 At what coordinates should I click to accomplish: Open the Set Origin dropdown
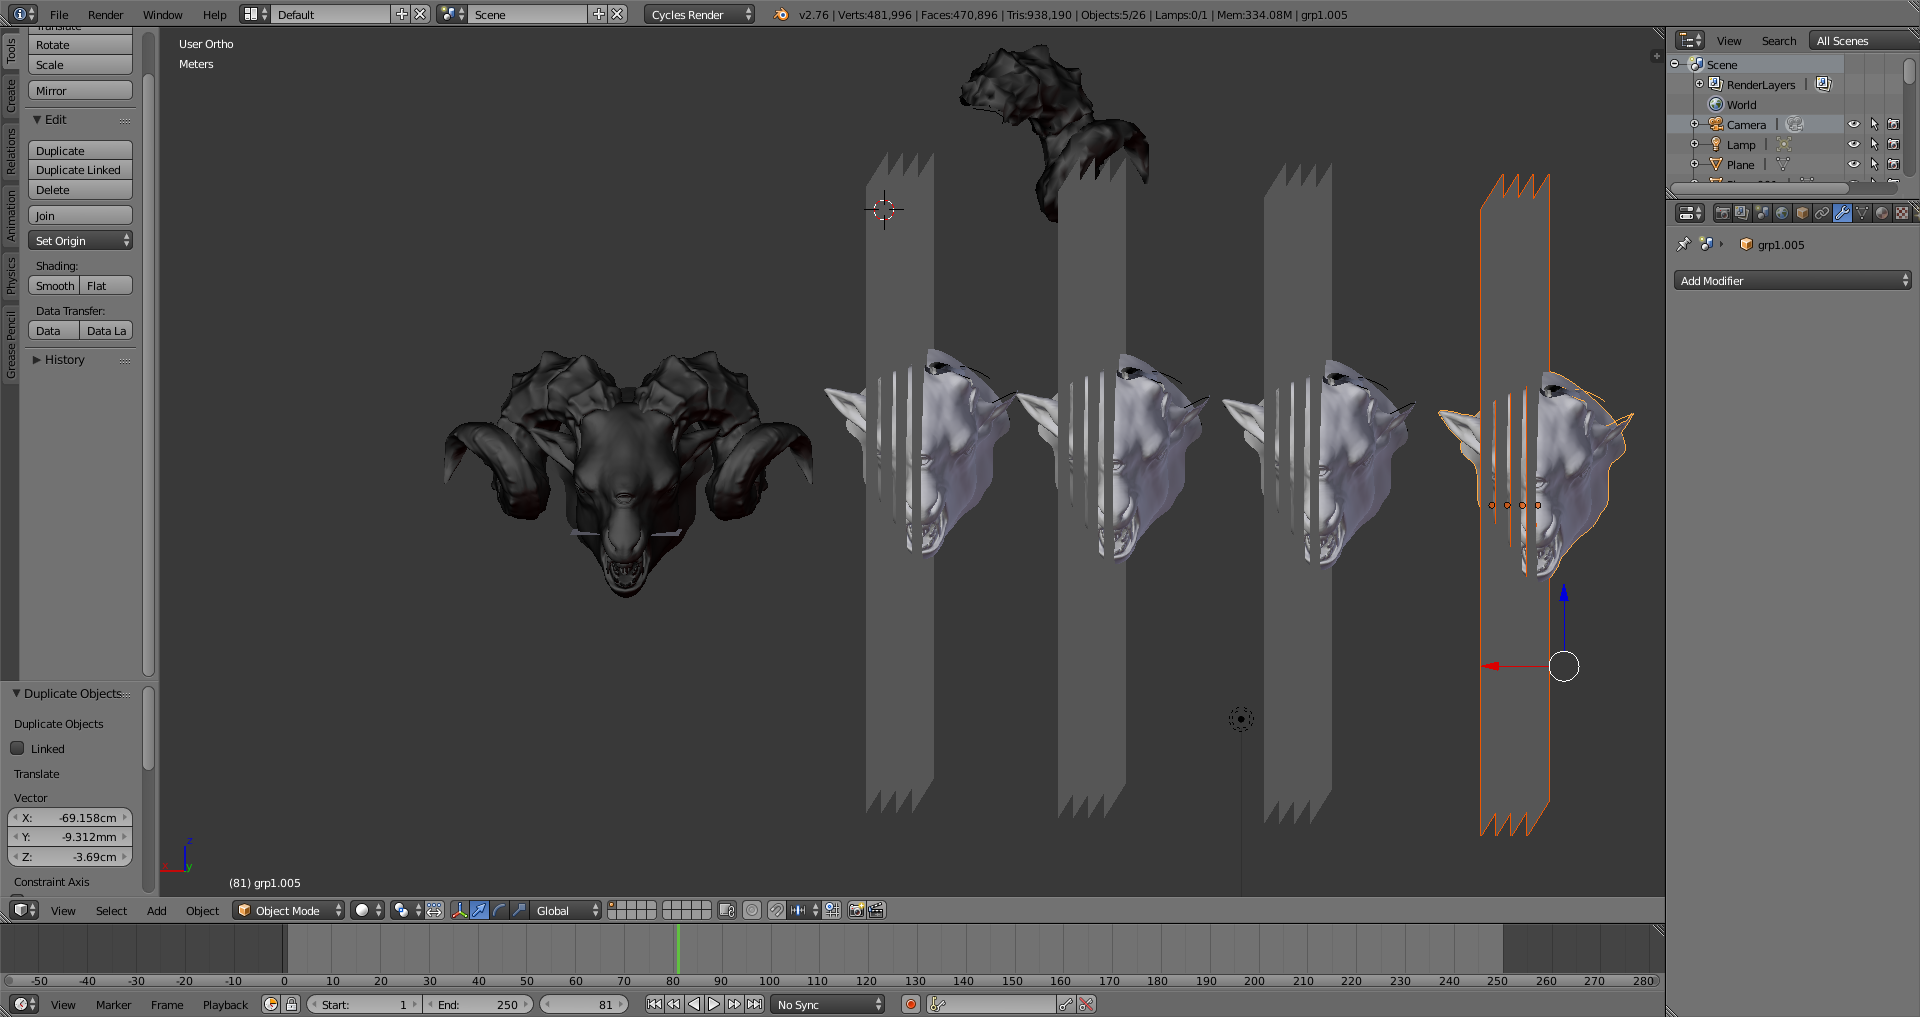80,240
